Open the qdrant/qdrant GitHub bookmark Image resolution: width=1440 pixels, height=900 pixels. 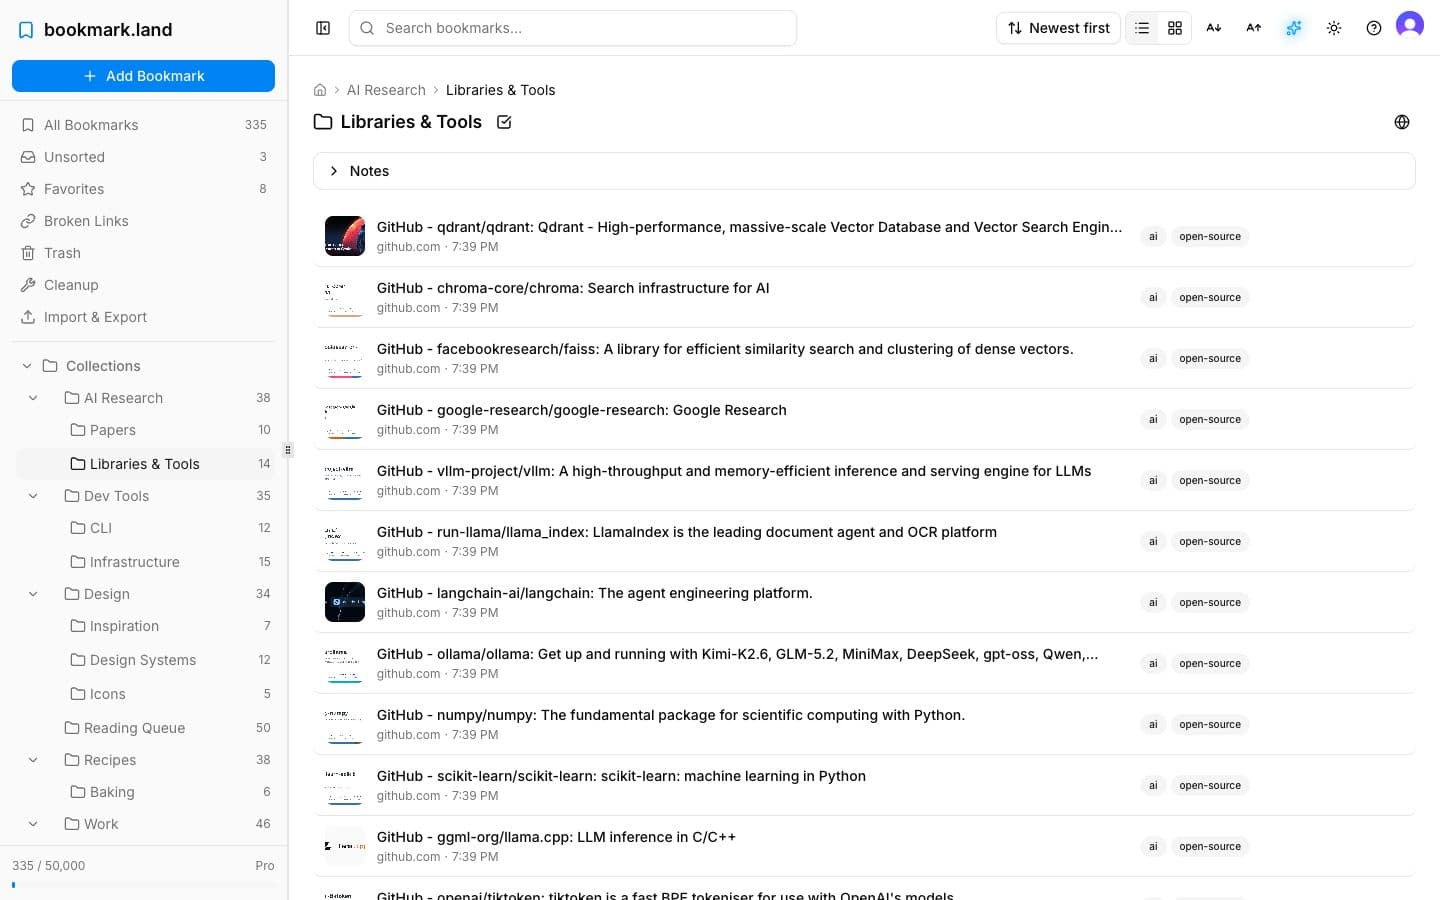[x=749, y=227]
